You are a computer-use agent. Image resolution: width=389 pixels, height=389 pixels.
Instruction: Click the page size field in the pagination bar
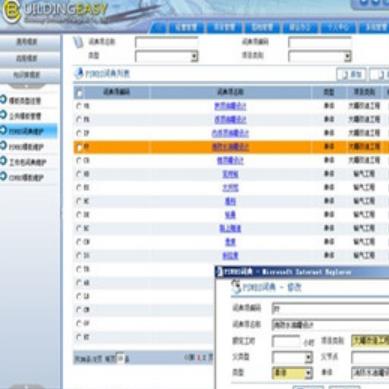(120, 358)
